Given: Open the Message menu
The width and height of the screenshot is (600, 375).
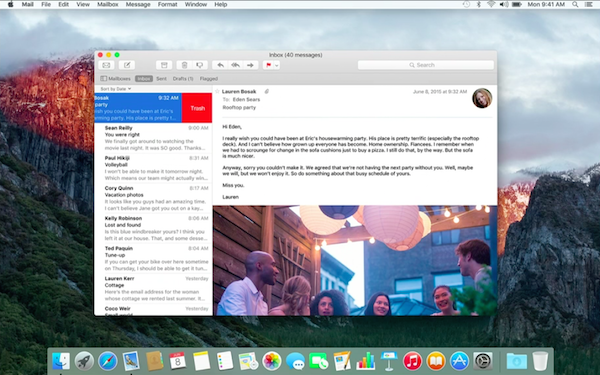Looking at the screenshot, I should coord(138,5).
